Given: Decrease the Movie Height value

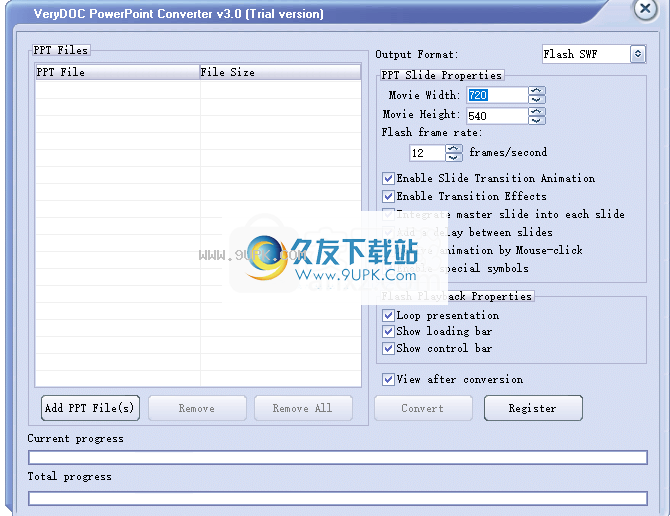Looking at the screenshot, I should click(x=537, y=120).
